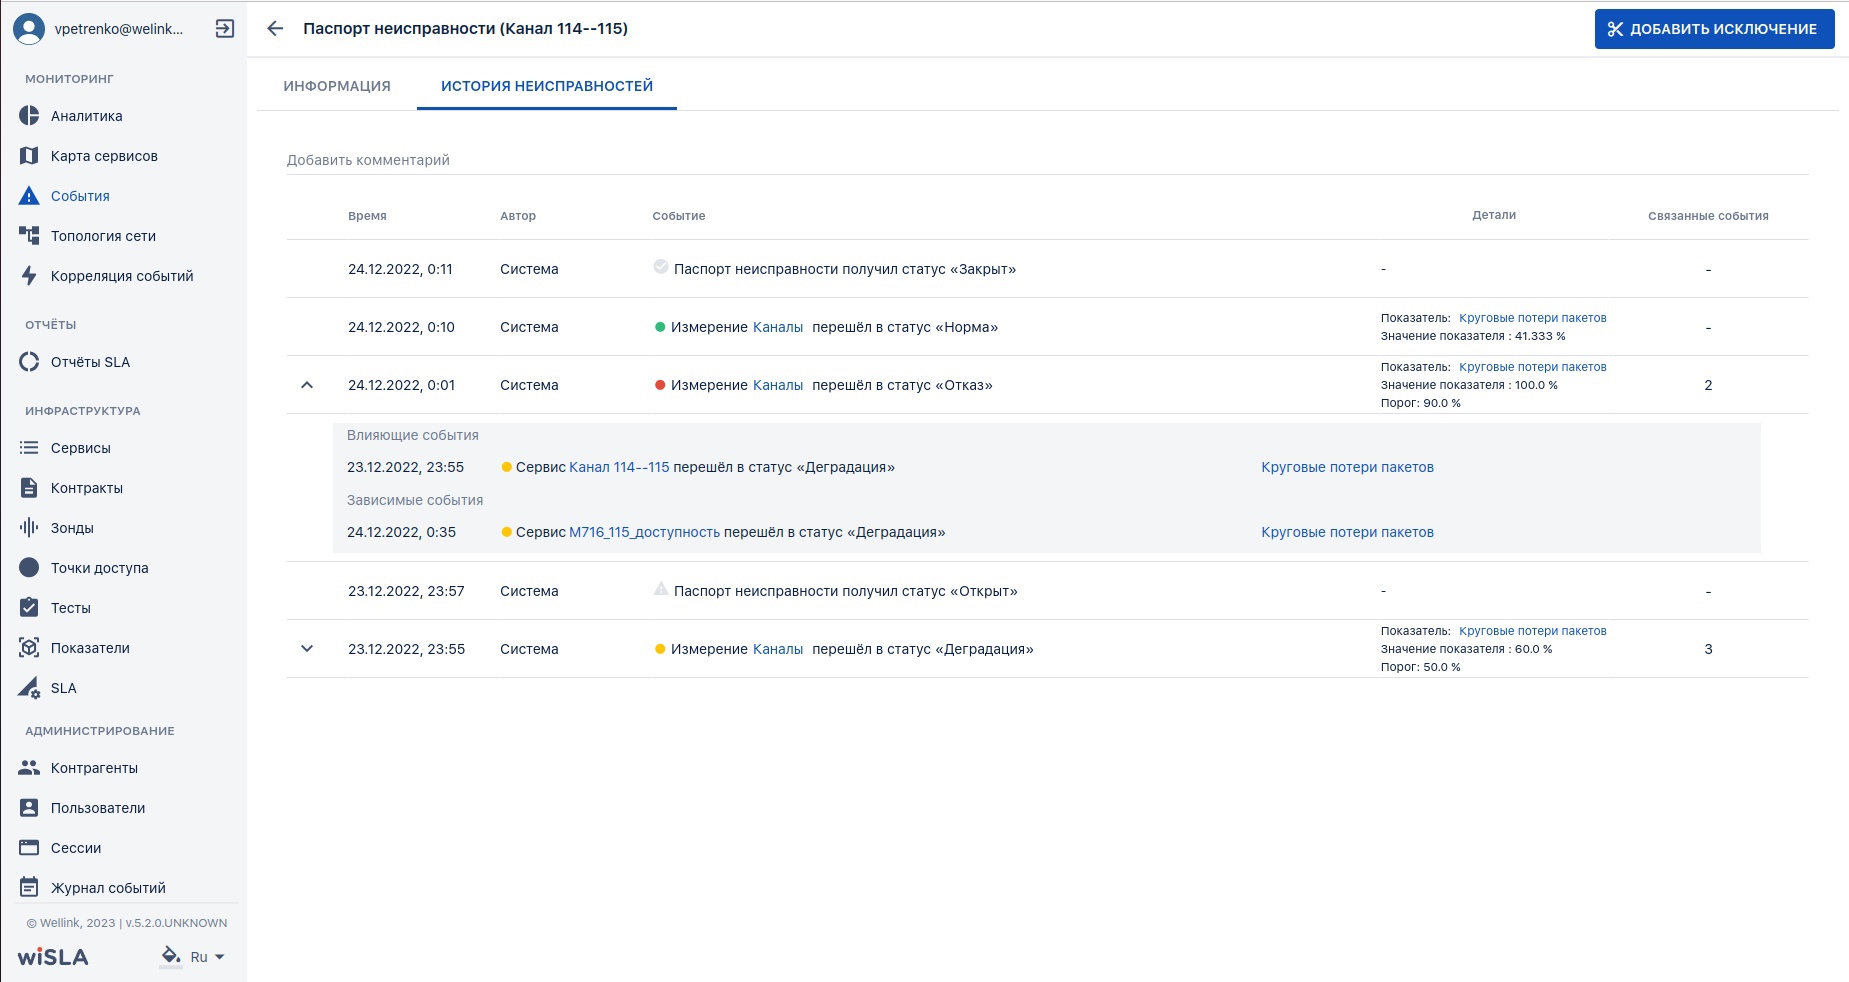The image size is (1849, 982).
Task: Click the logout icon next to username
Action: coord(225,29)
